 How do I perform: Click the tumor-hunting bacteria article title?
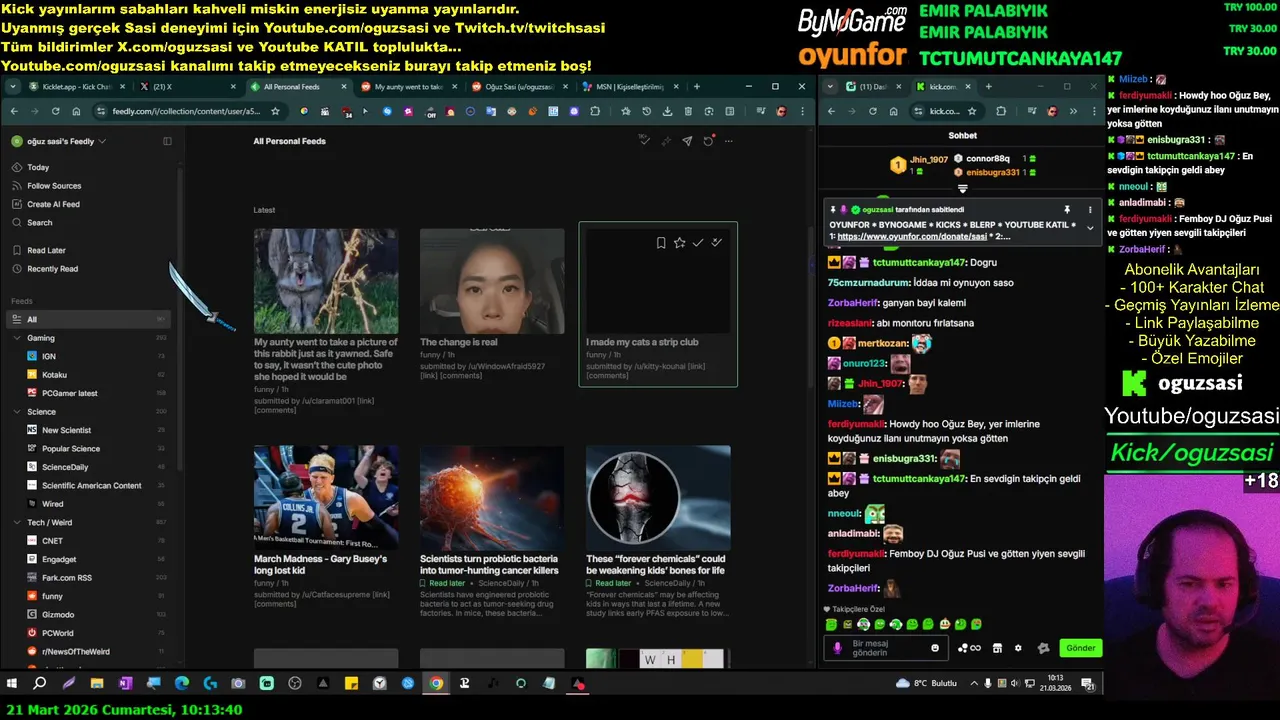(489, 565)
